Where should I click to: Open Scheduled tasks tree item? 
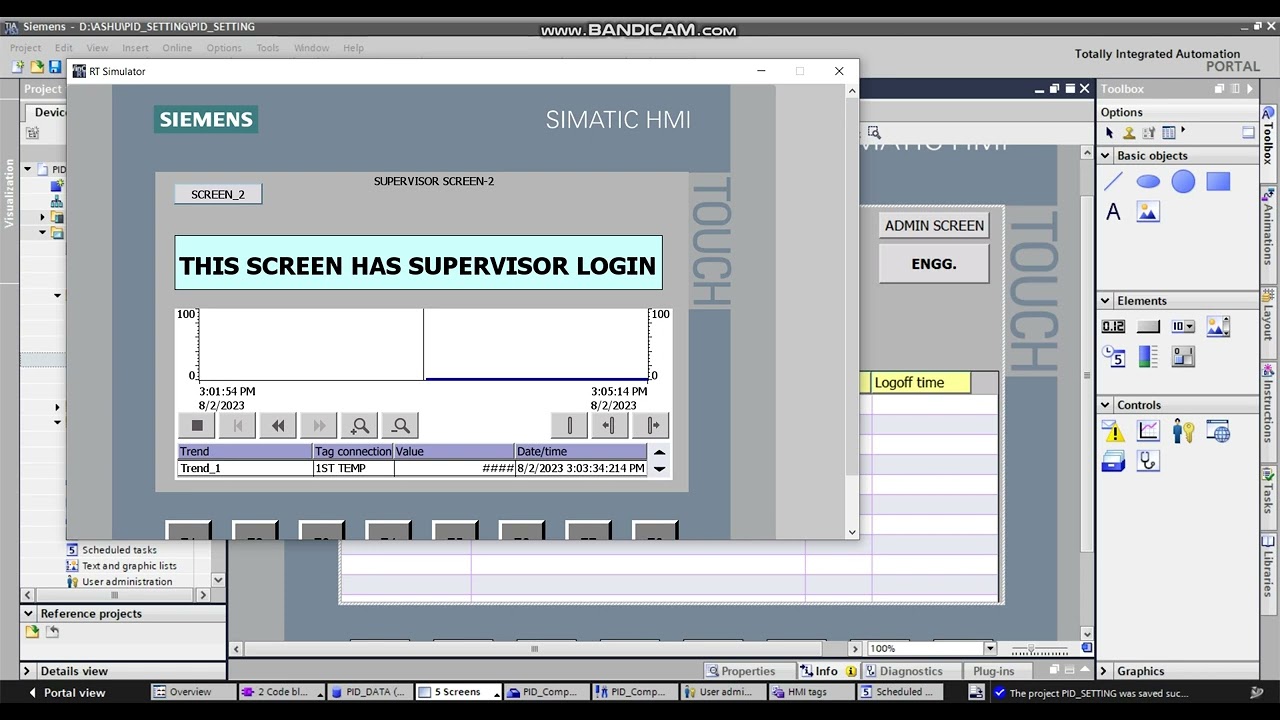[119, 550]
